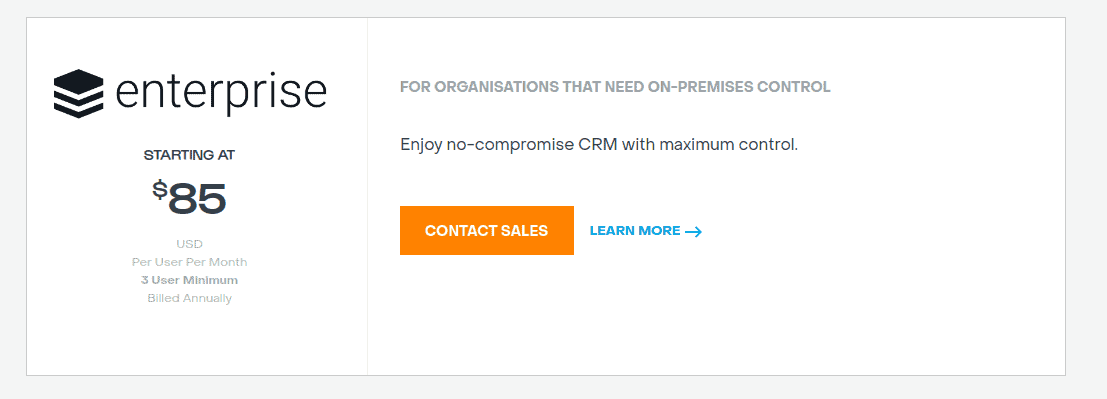Viewport: 1107px width, 399px height.
Task: Select the Contact Sales orange button
Action: click(486, 230)
